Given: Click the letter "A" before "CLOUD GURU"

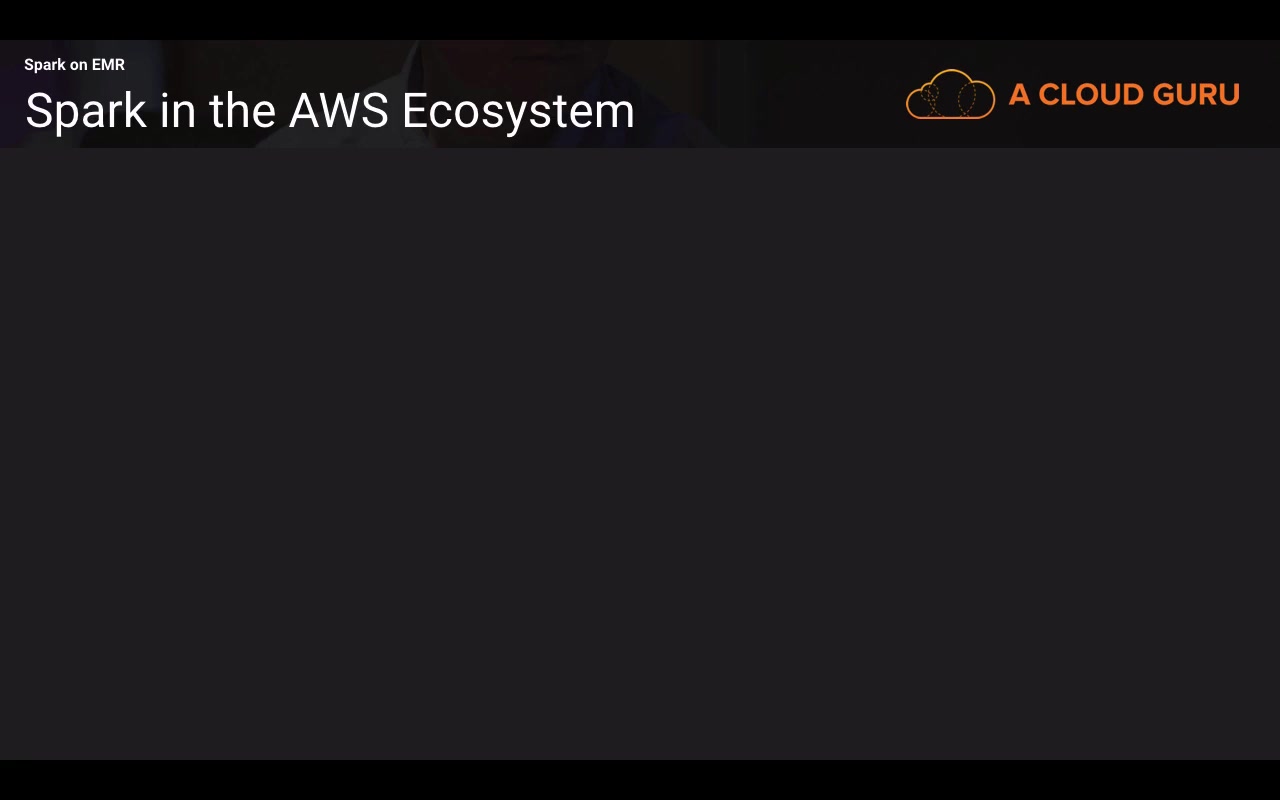Looking at the screenshot, I should pyautogui.click(x=1019, y=94).
